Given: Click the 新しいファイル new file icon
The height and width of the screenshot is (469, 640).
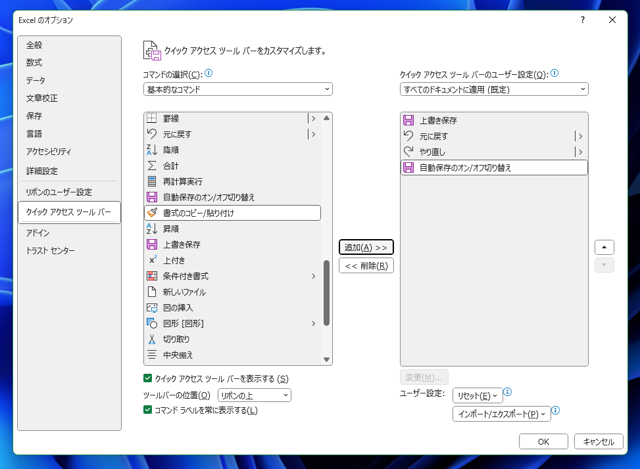Looking at the screenshot, I should coord(152,292).
